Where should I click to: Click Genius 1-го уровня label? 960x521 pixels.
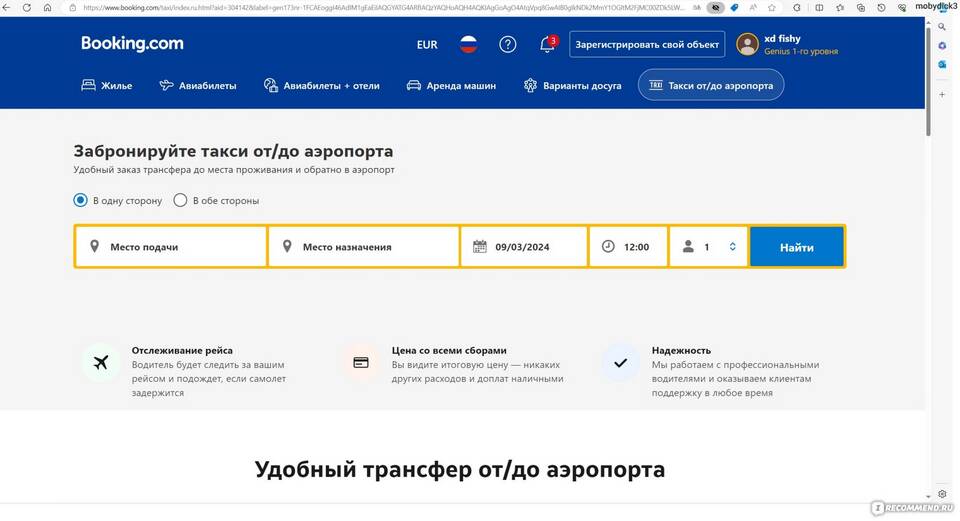tap(801, 51)
